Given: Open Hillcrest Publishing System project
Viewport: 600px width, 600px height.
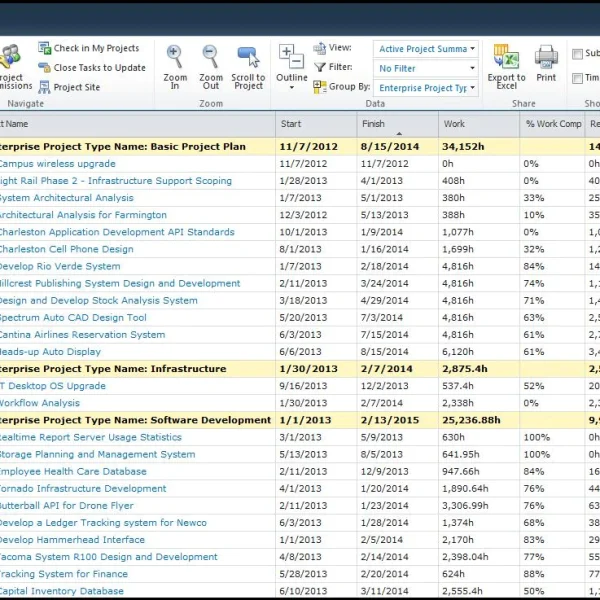Looking at the screenshot, I should pyautogui.click(x=120, y=284).
